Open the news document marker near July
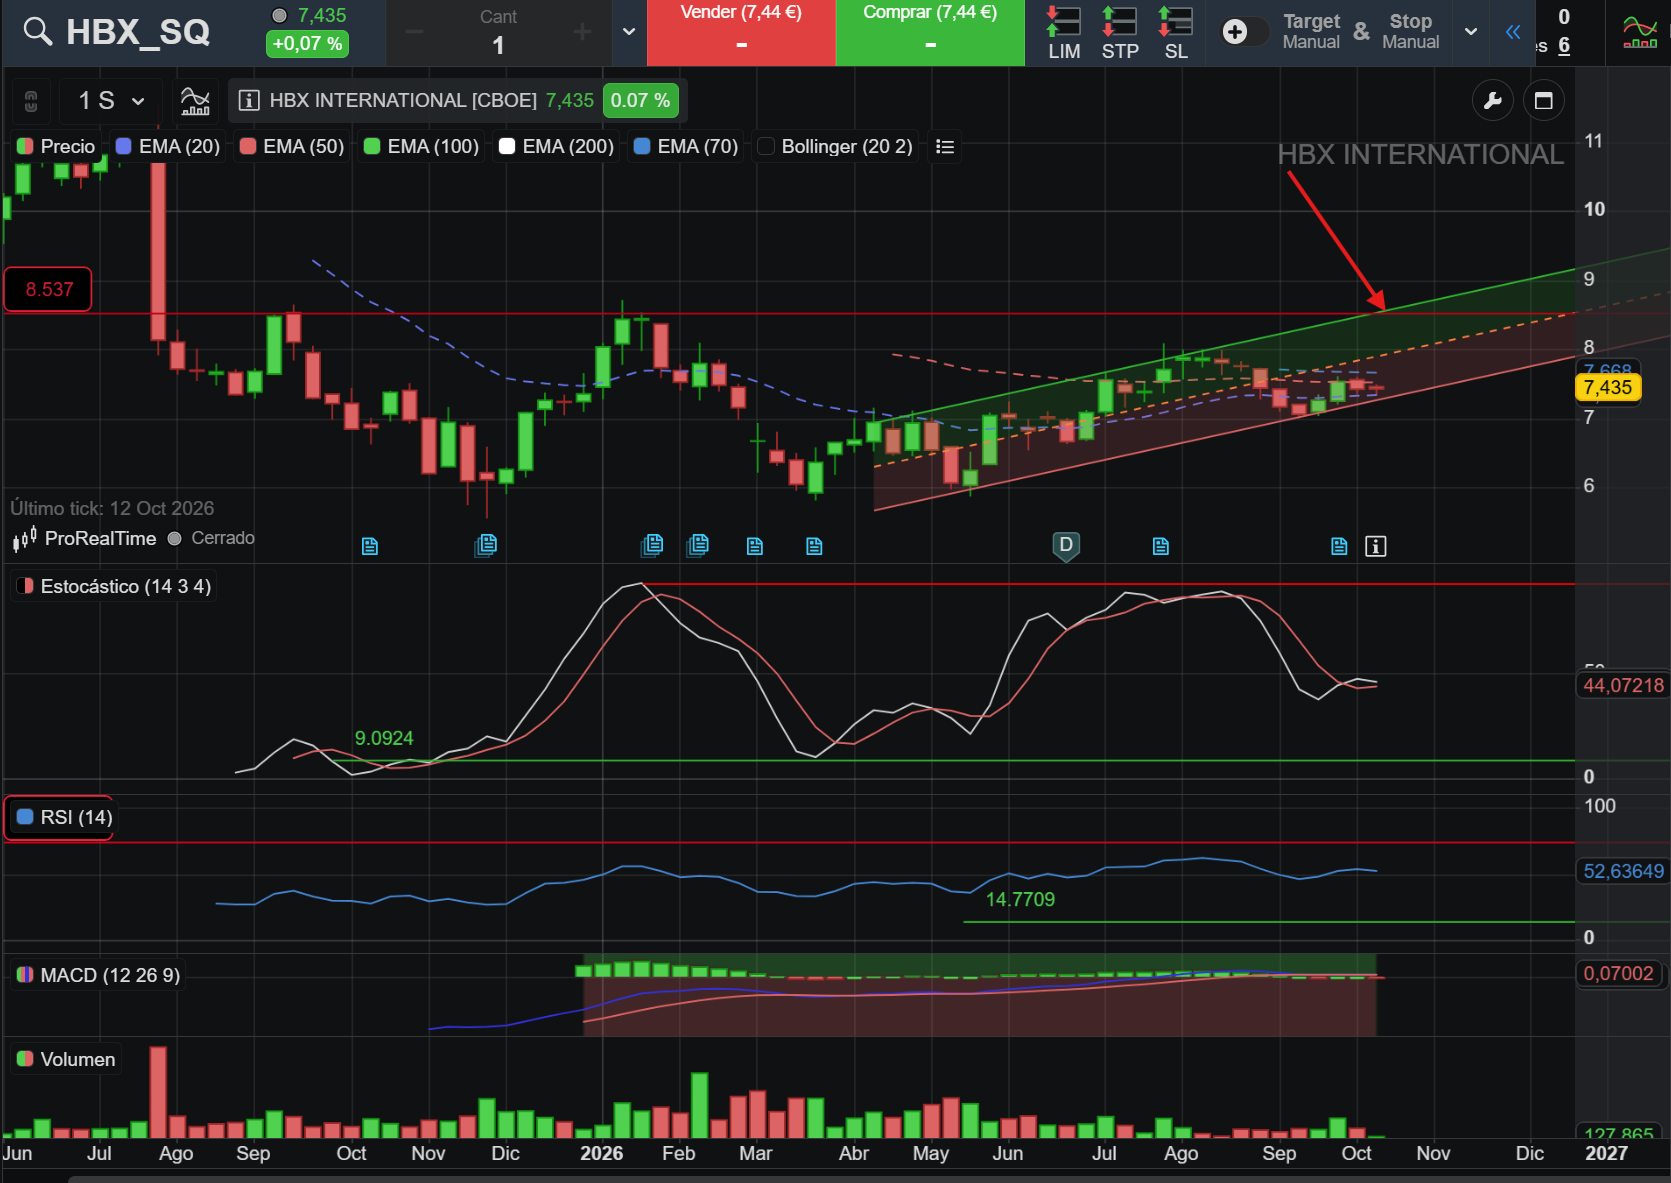 pos(1160,546)
